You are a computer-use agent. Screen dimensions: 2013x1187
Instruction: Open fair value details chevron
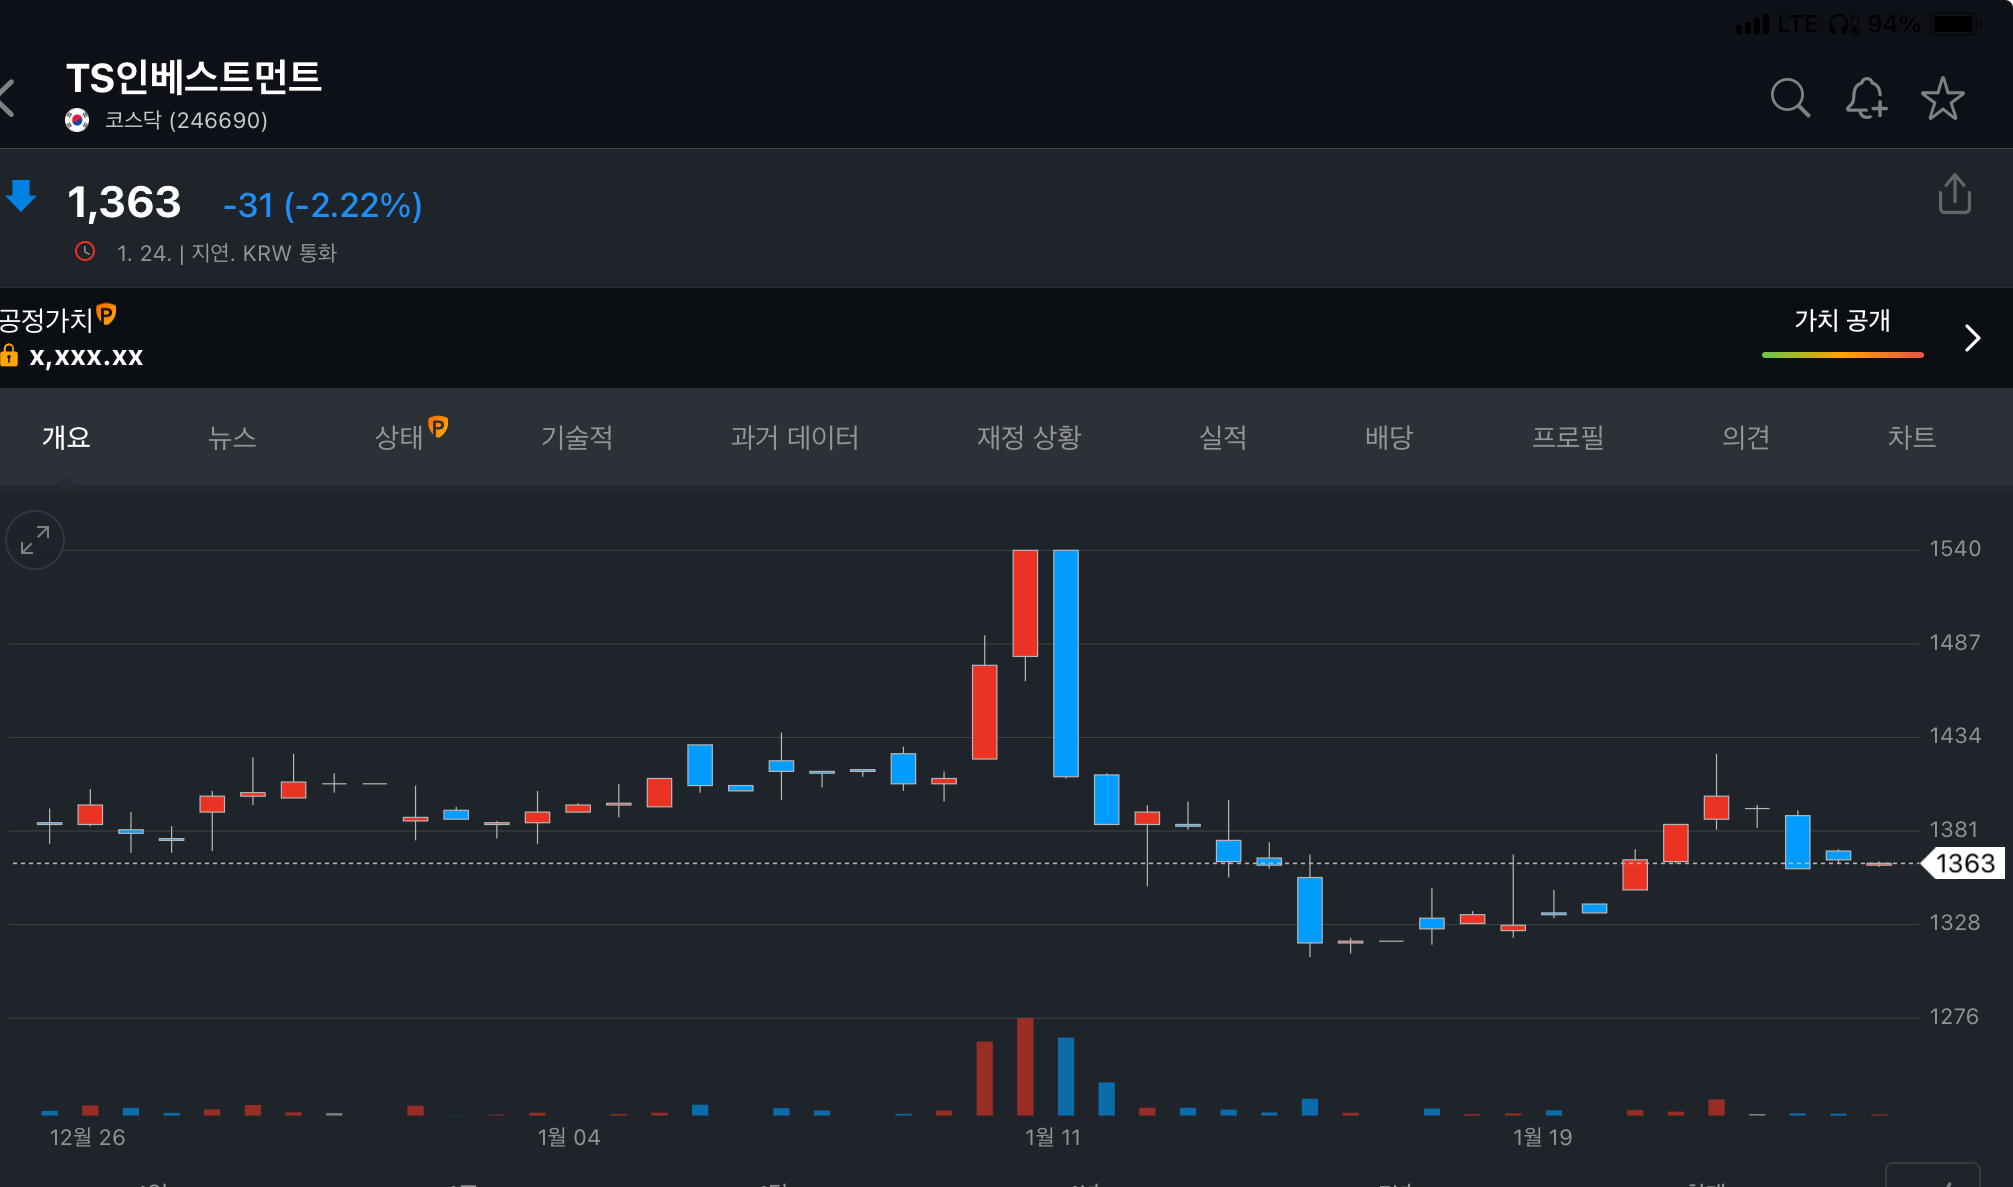tap(1972, 338)
